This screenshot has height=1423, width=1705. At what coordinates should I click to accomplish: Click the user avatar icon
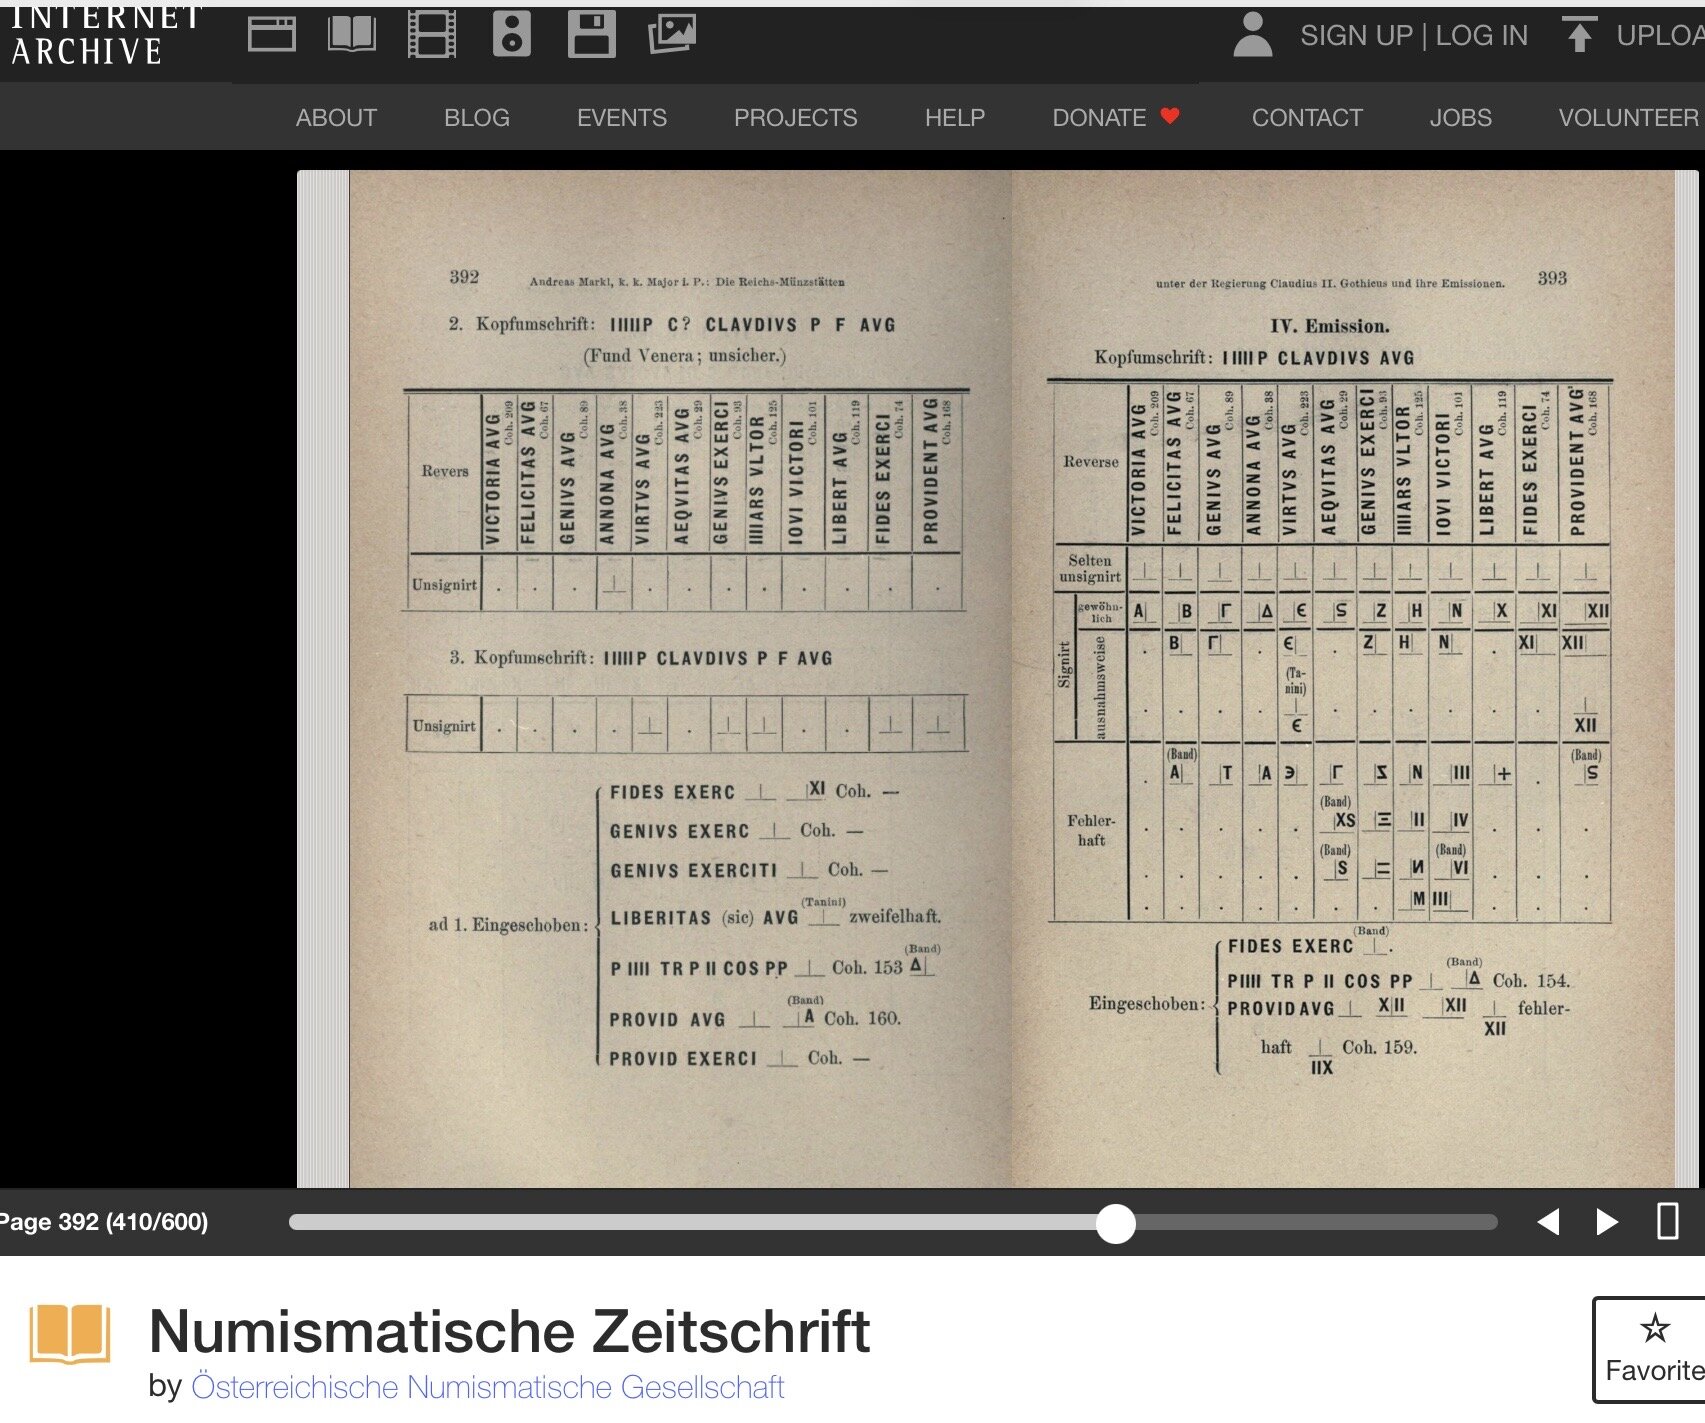(1252, 35)
